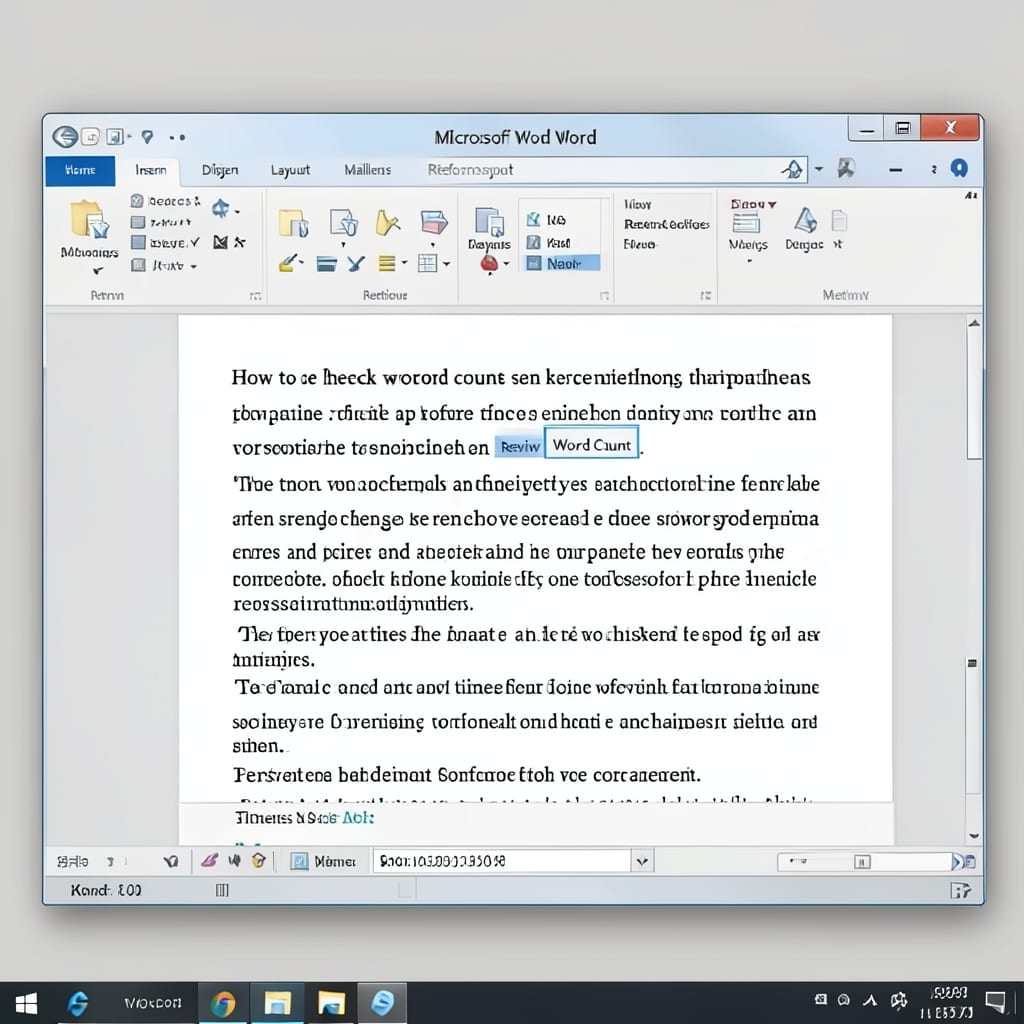Click the middle text button in ribbon's third group
Image resolution: width=1024 pixels, height=1024 pixels.
click(666, 224)
